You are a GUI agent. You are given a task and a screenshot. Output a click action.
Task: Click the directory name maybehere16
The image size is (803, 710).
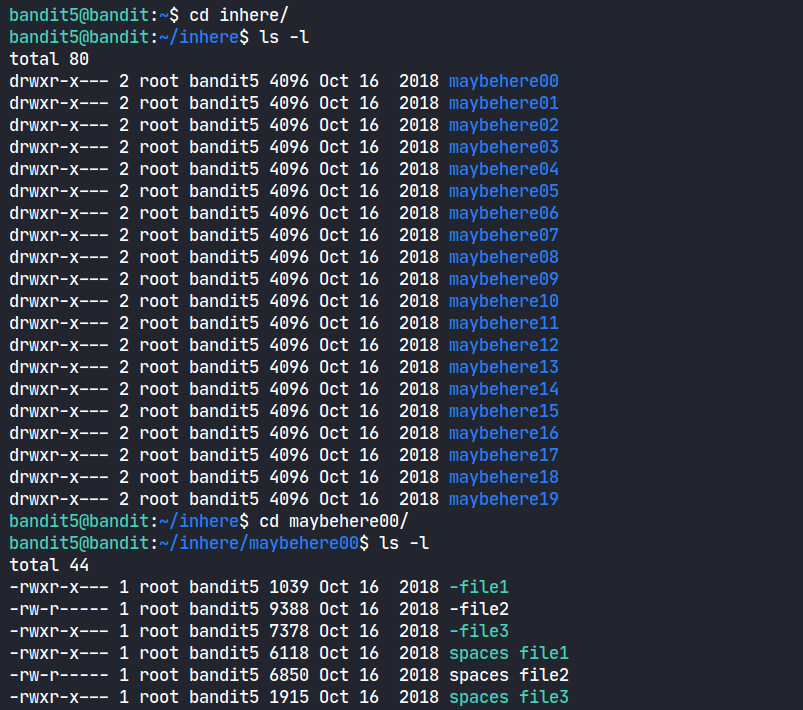(x=503, y=433)
